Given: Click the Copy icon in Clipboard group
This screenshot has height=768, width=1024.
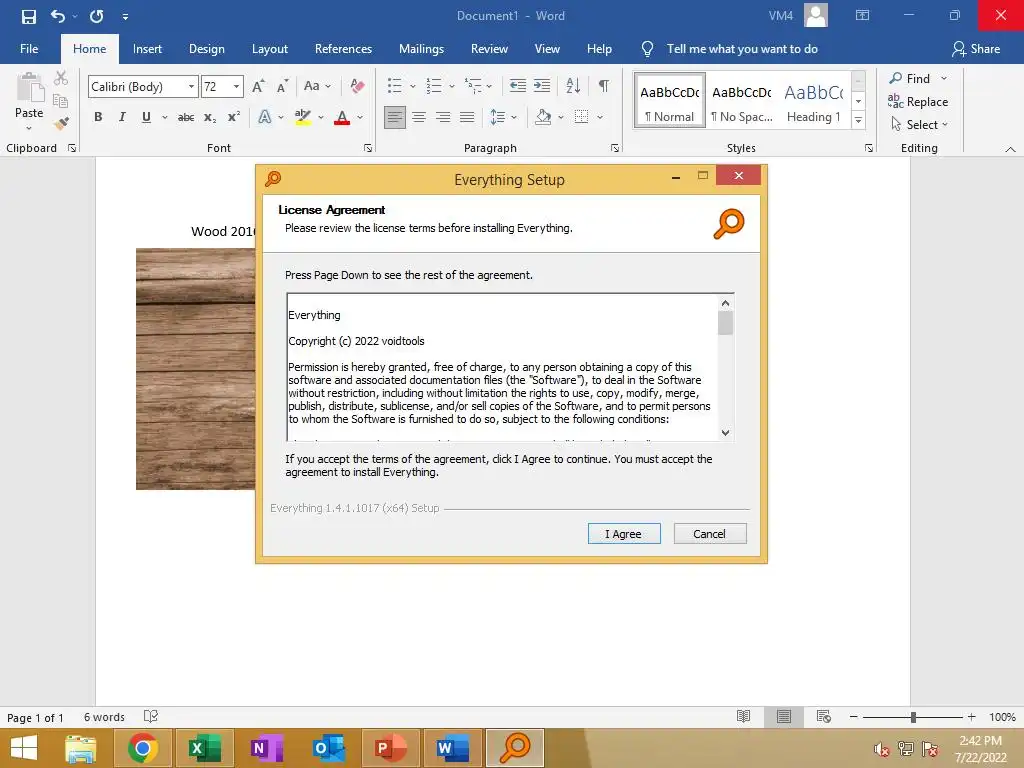Looking at the screenshot, I should click(60, 101).
